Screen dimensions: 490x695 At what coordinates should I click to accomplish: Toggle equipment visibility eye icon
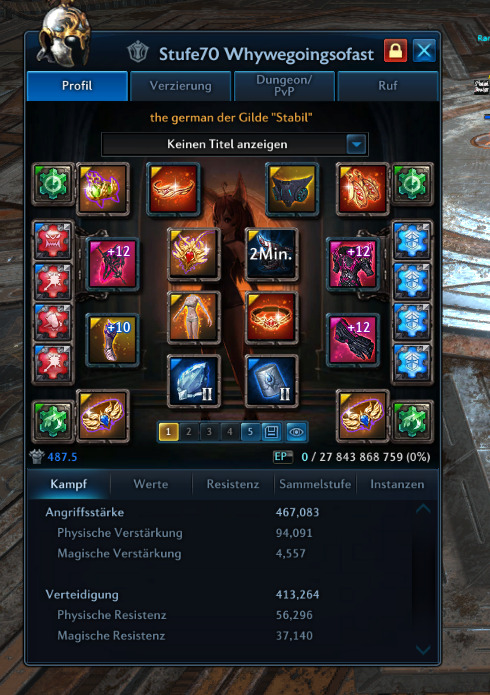pyautogui.click(x=296, y=432)
